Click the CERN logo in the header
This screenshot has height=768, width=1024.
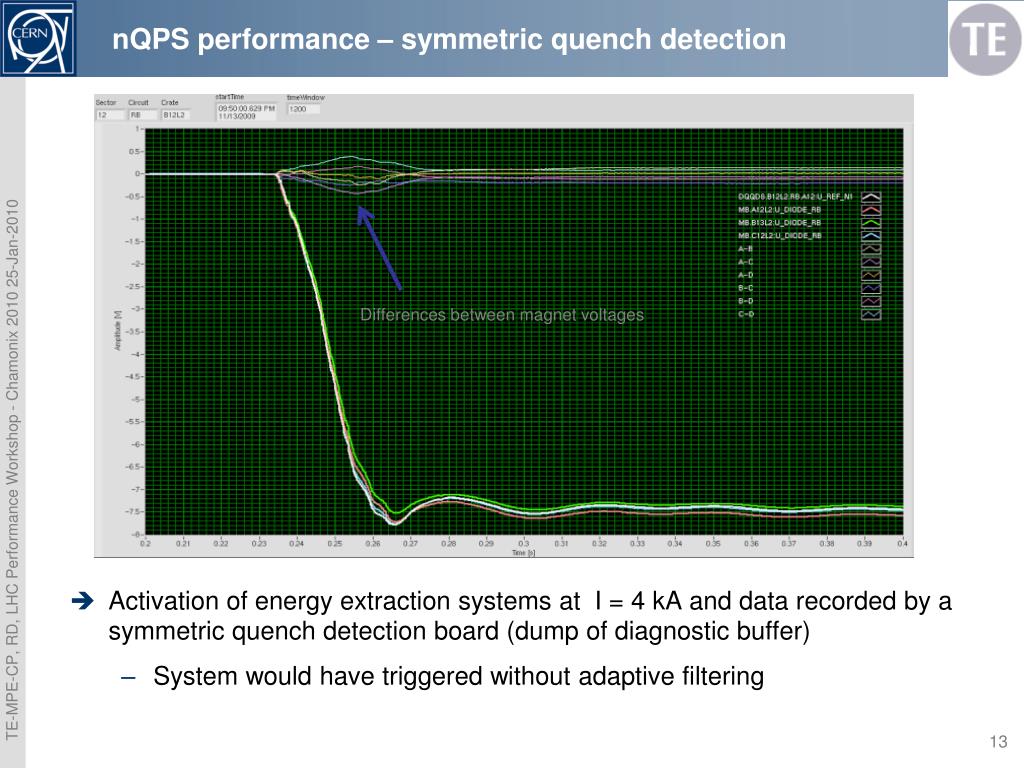[38, 38]
